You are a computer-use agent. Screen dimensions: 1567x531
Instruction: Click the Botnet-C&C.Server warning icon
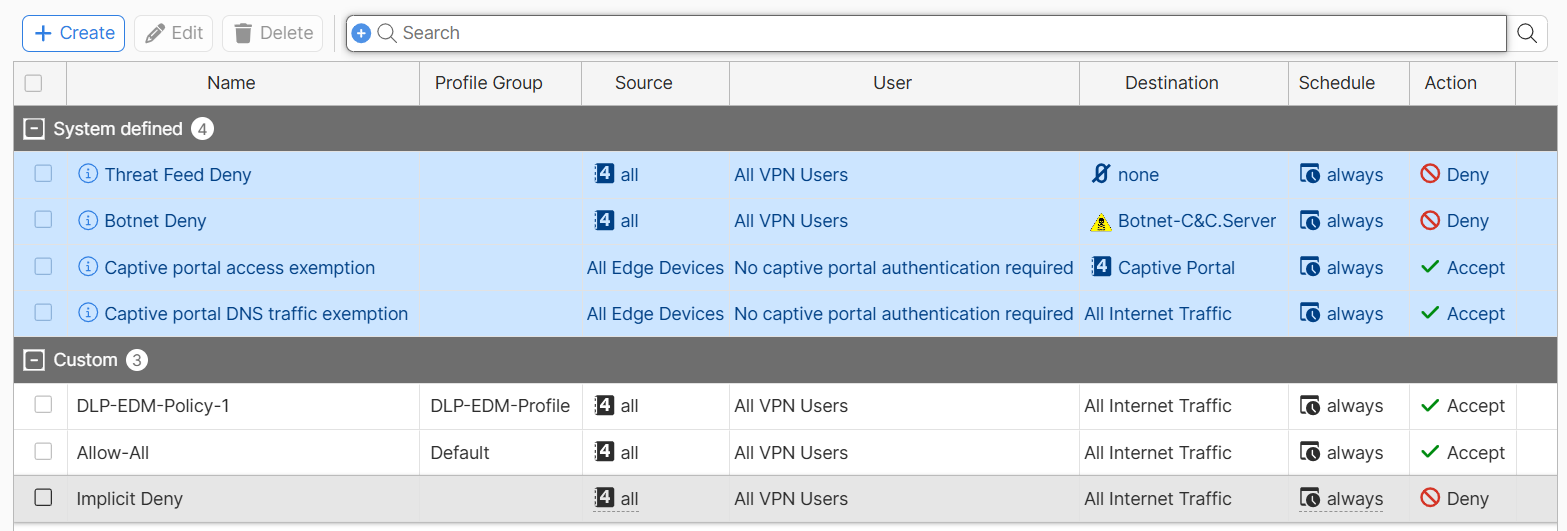[x=1101, y=222]
